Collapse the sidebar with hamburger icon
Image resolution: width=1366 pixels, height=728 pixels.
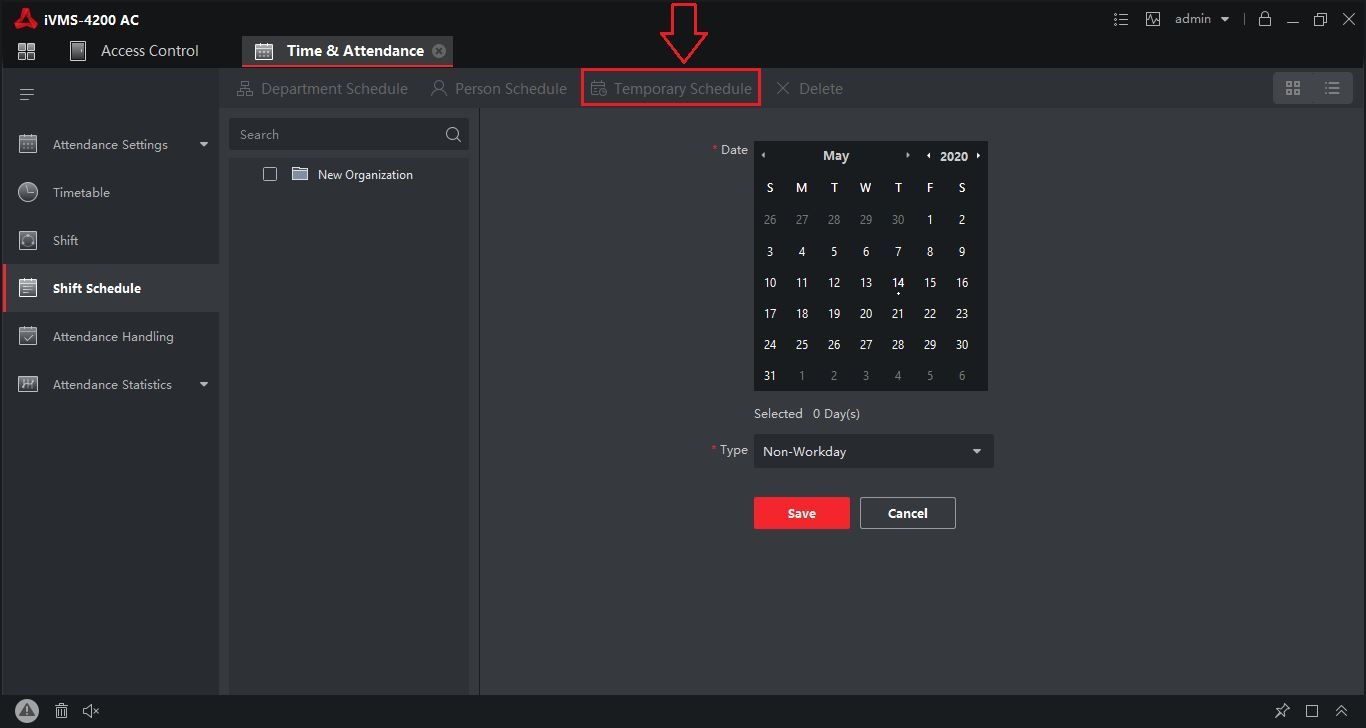[x=27, y=95]
